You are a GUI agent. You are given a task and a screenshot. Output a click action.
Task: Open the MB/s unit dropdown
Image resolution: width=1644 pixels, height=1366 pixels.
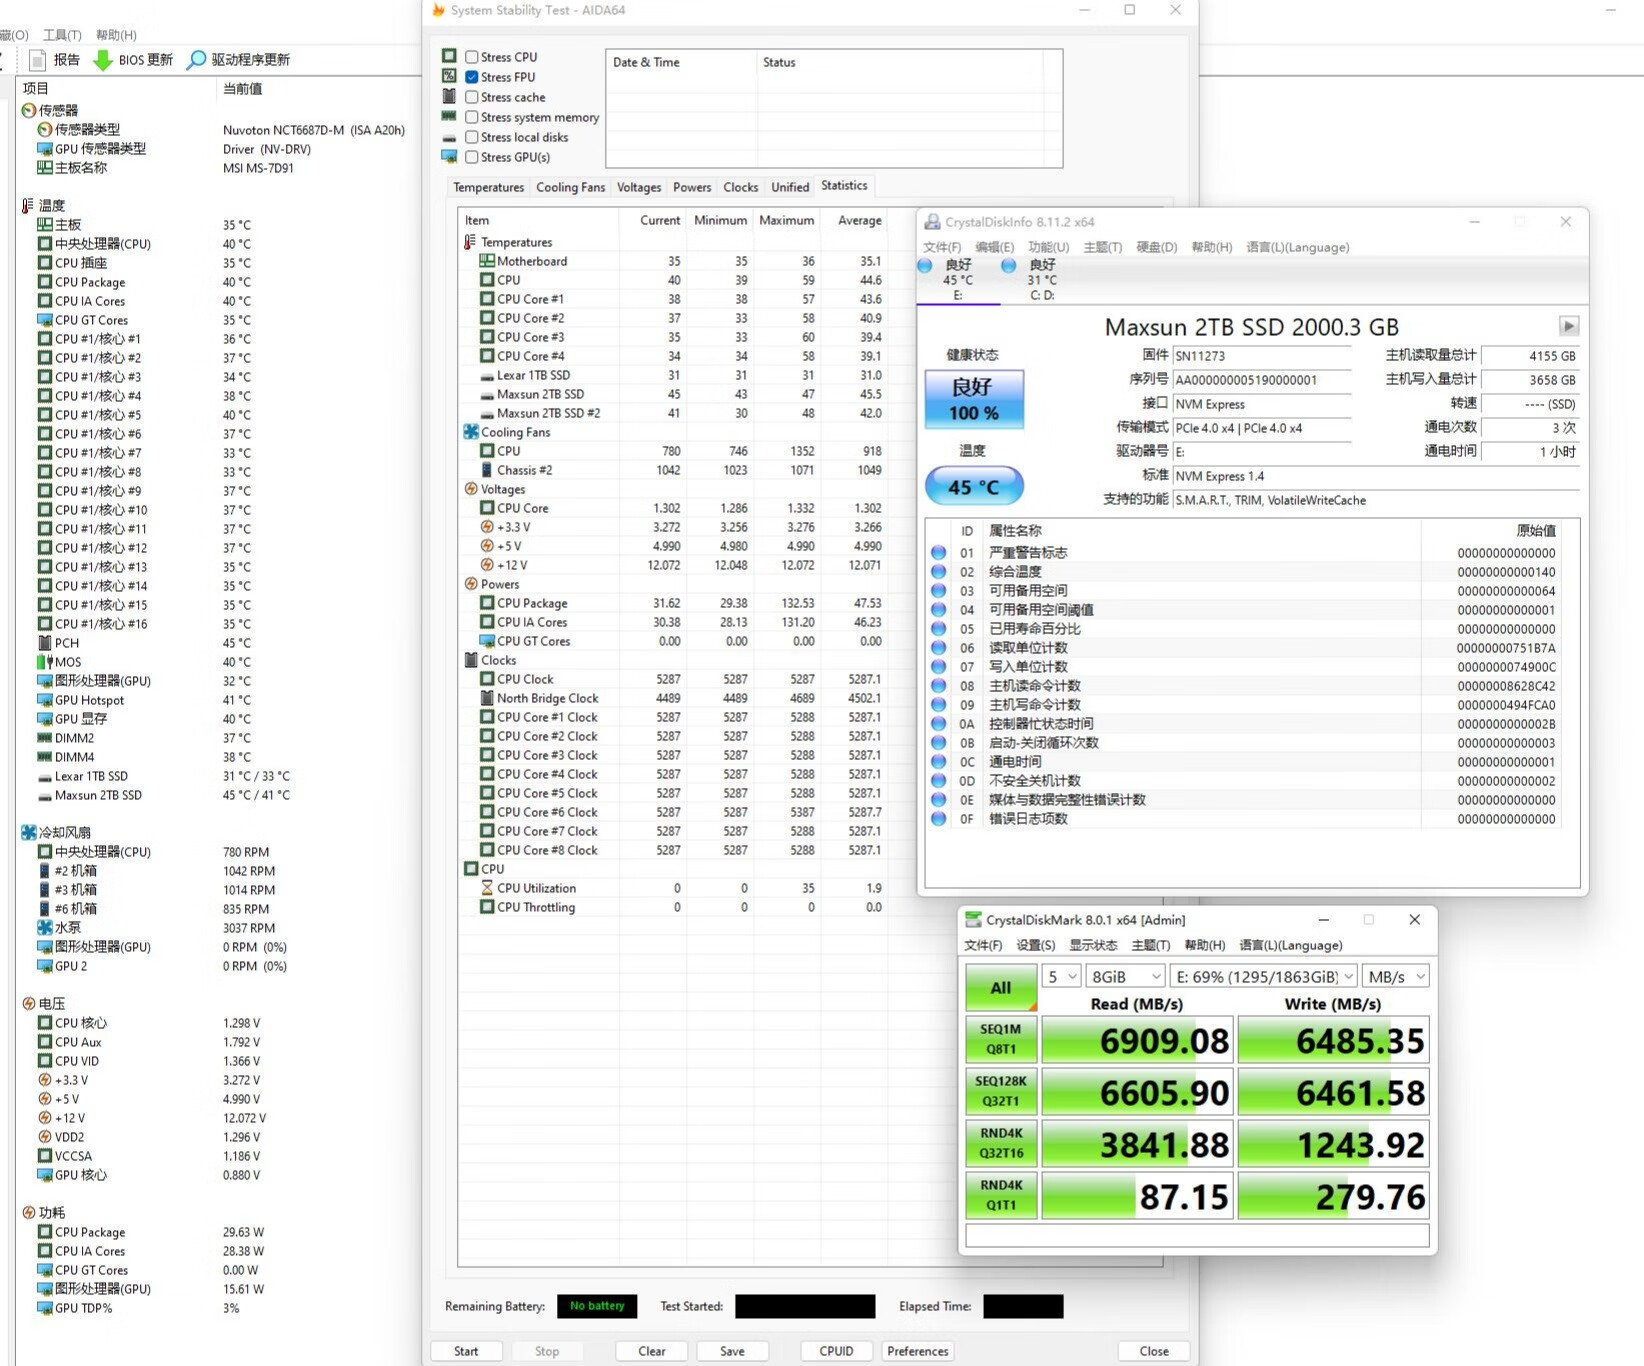coord(1396,977)
